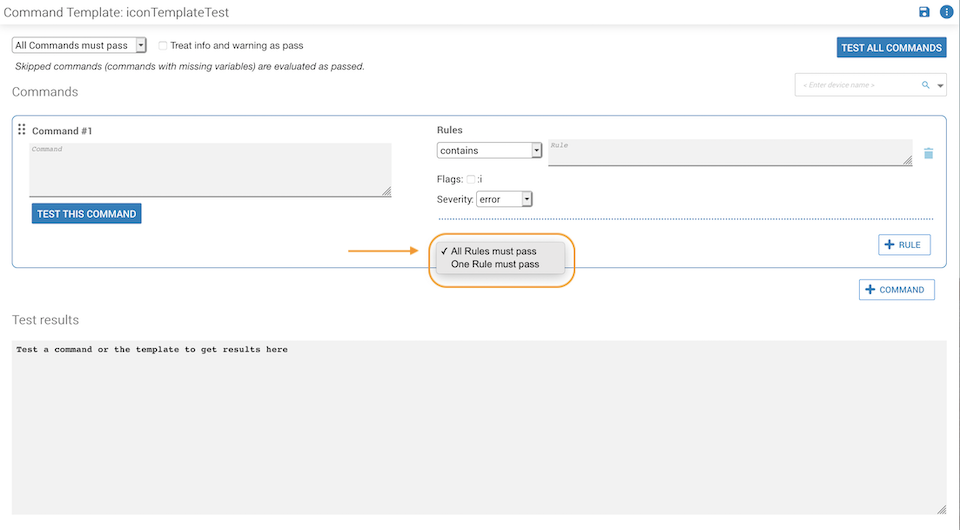Screen dimensions: 960x530
Task: Click the Test All Commands button
Action: pyautogui.click(x=891, y=47)
